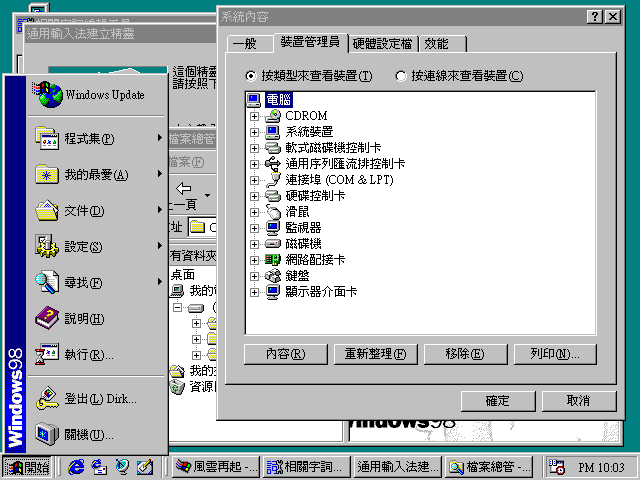The width and height of the screenshot is (640, 480).
Task: Select the 裝置管理員 tab
Action: point(311,42)
